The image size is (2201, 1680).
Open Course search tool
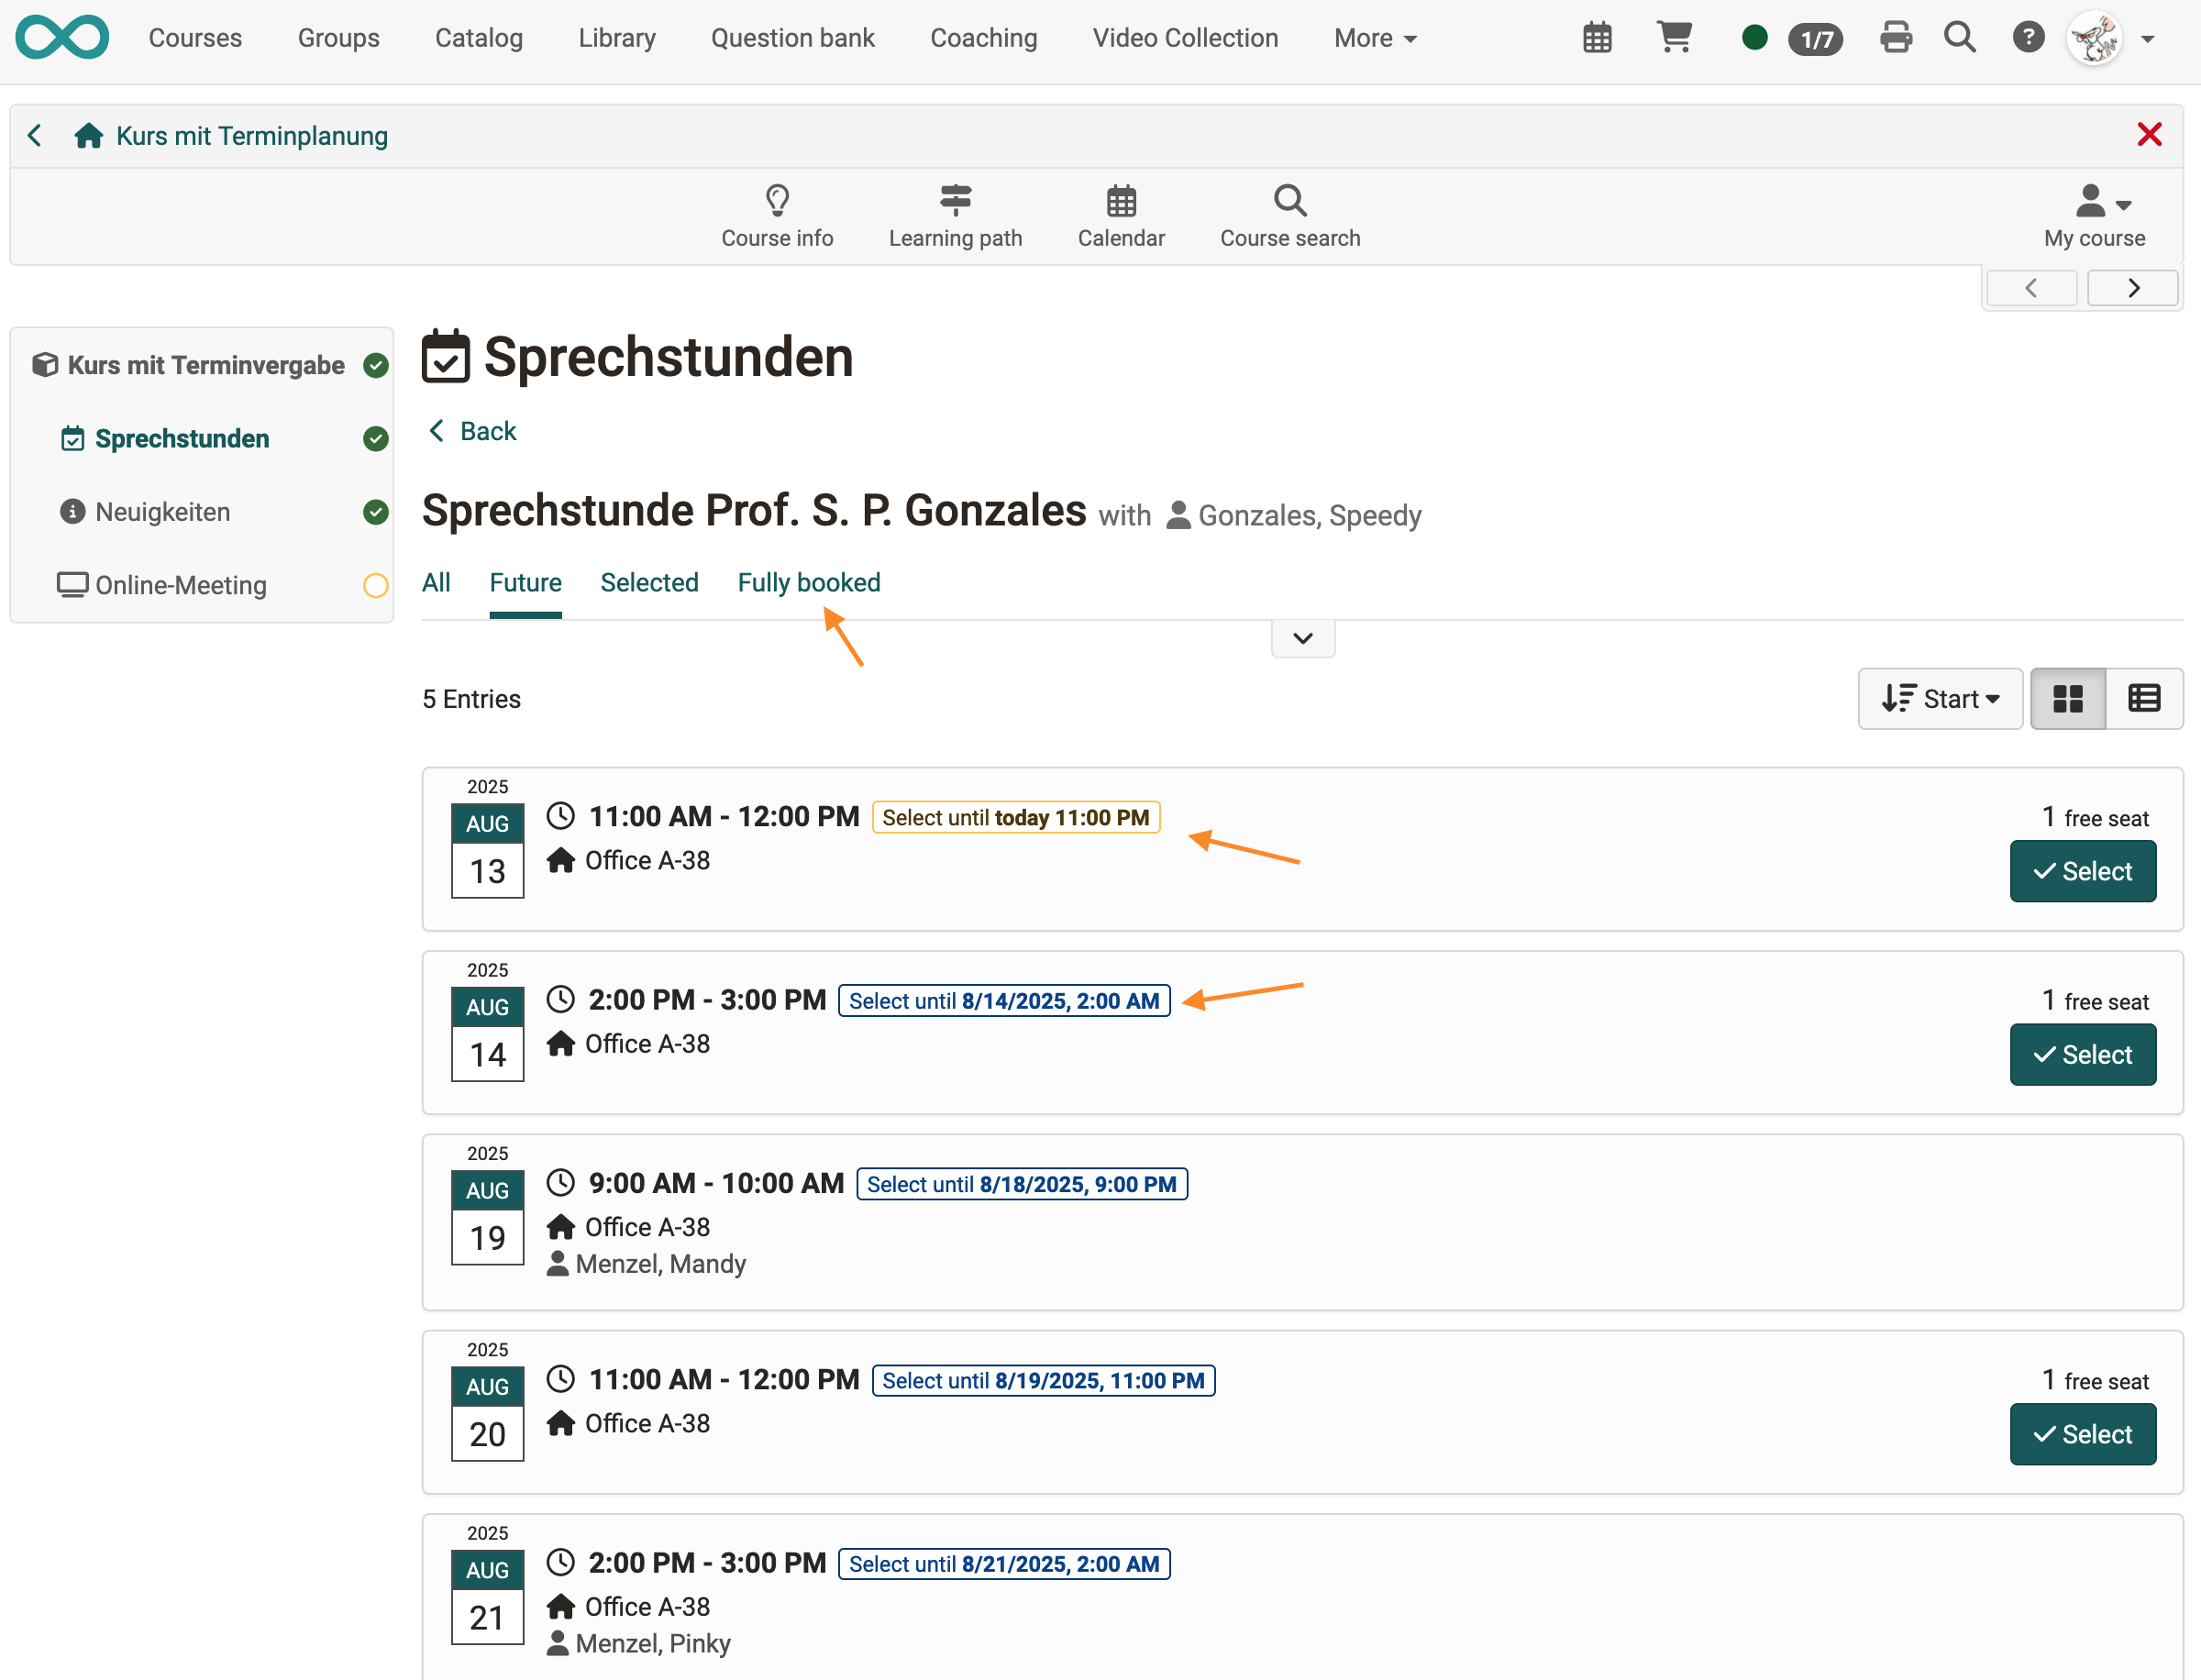pyautogui.click(x=1289, y=215)
